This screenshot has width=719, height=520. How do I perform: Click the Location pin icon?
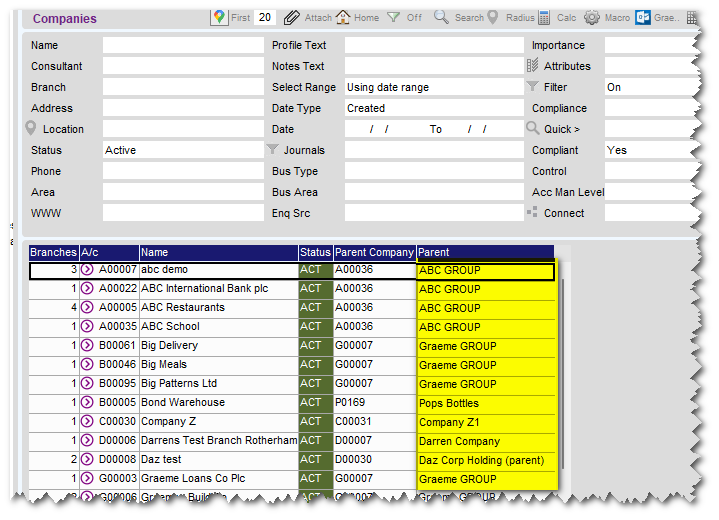point(31,128)
